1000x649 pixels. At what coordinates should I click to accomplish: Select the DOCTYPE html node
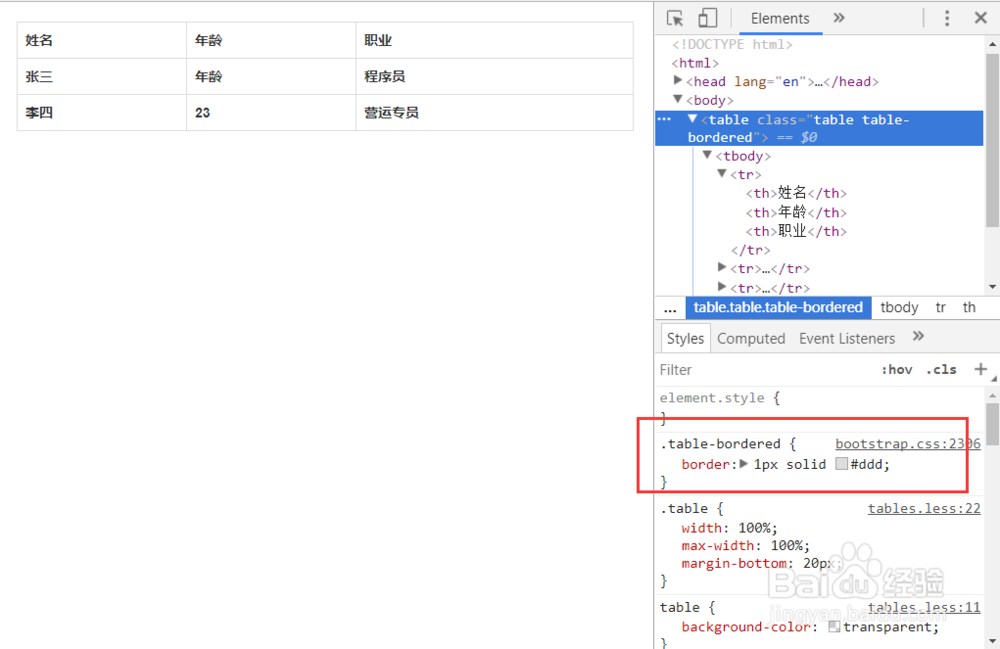pos(732,45)
